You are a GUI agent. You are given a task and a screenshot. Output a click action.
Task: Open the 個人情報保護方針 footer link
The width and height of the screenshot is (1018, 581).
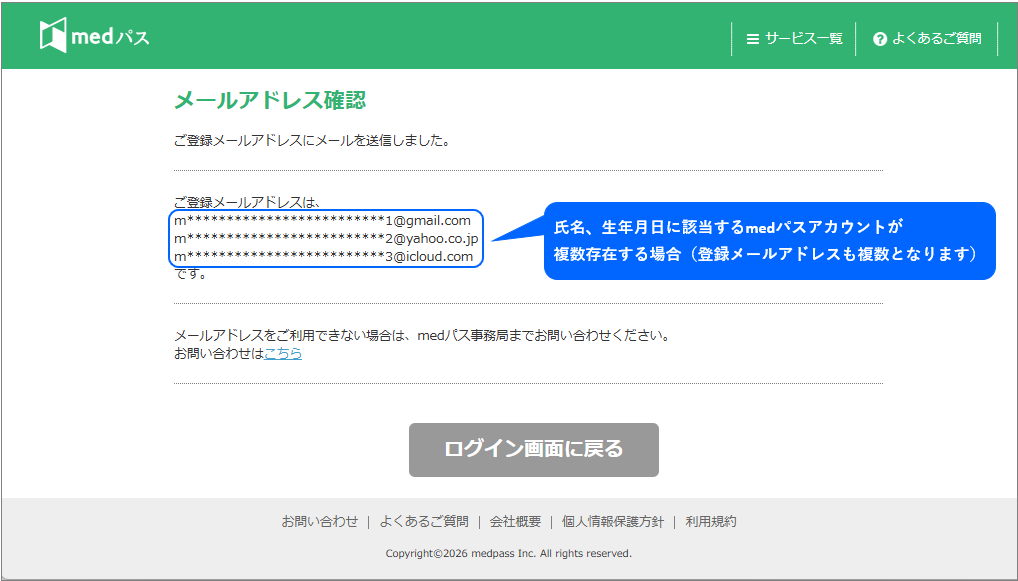pos(612,521)
